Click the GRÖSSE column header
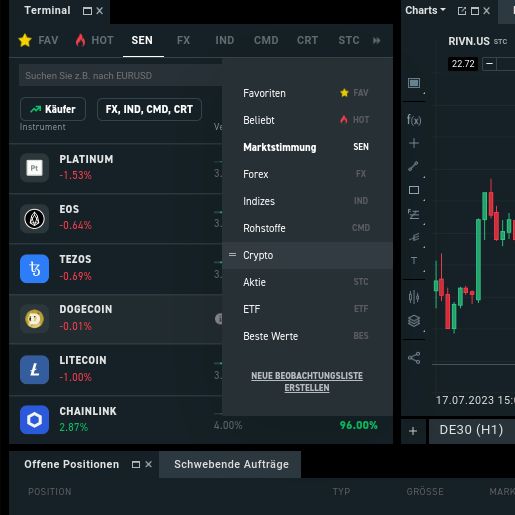 click(x=425, y=492)
